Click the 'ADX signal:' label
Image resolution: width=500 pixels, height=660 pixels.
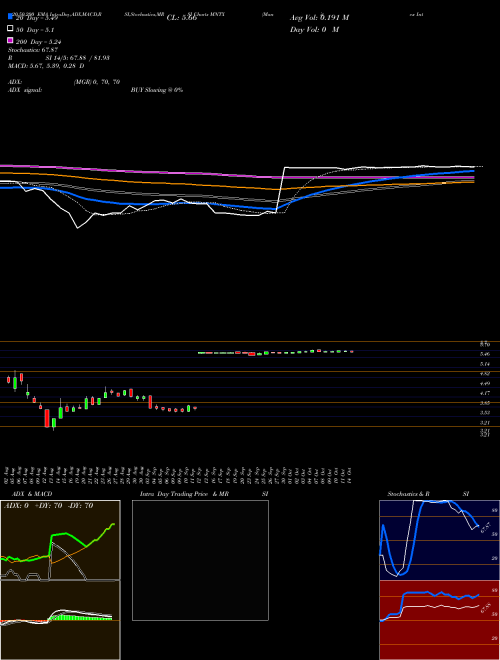(x=25, y=90)
